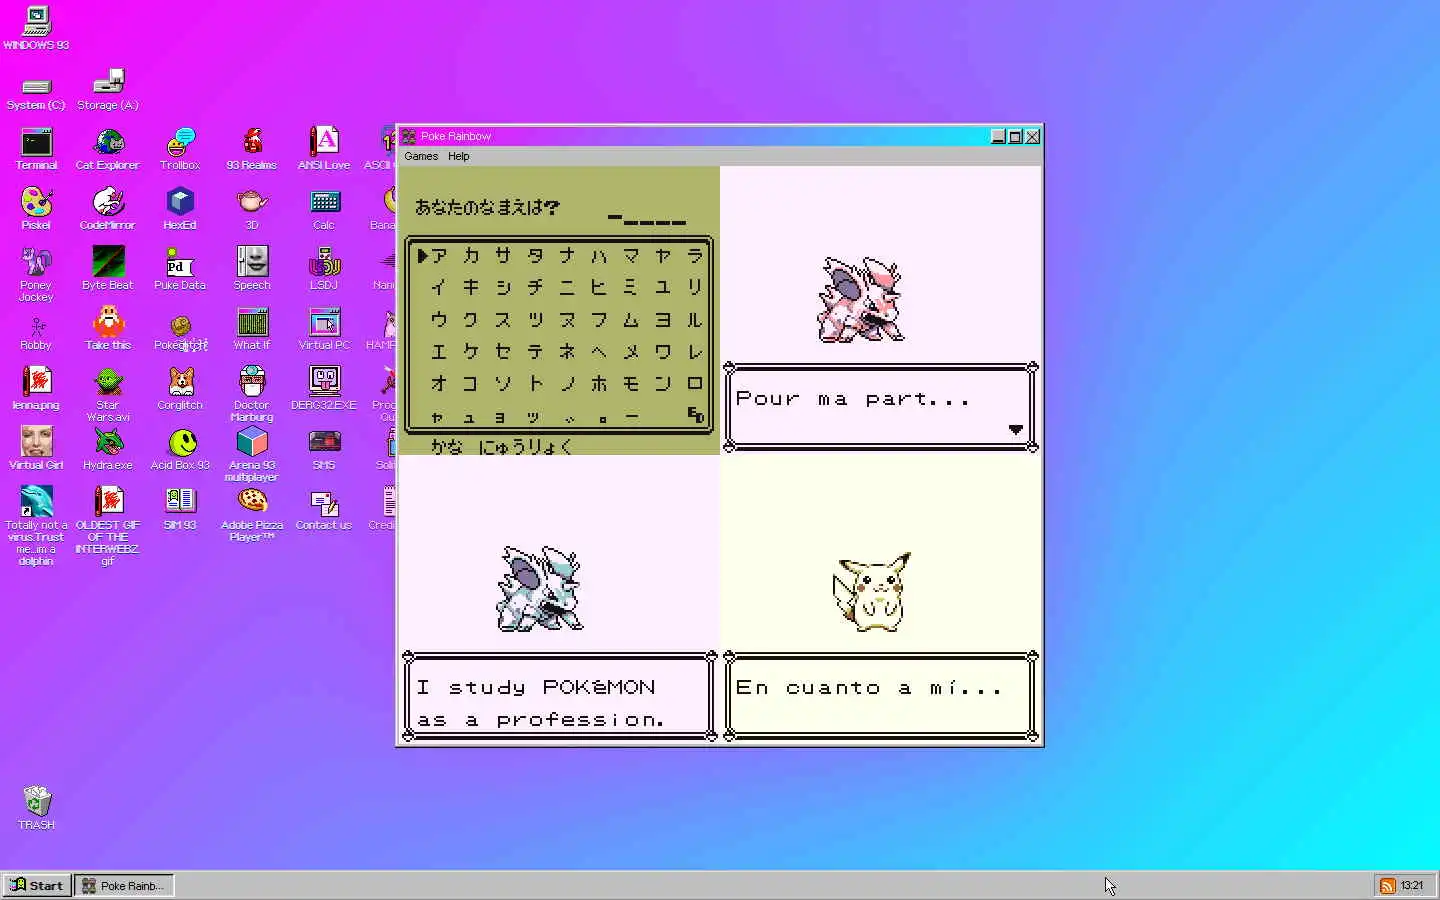
Task: Launch the Byte Beat icon
Action: click(x=108, y=269)
